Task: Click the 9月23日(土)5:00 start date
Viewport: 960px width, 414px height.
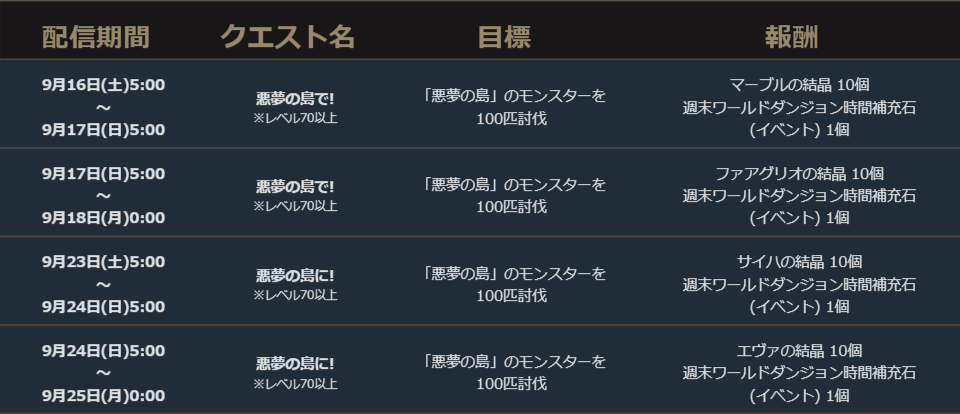Action: tap(104, 262)
